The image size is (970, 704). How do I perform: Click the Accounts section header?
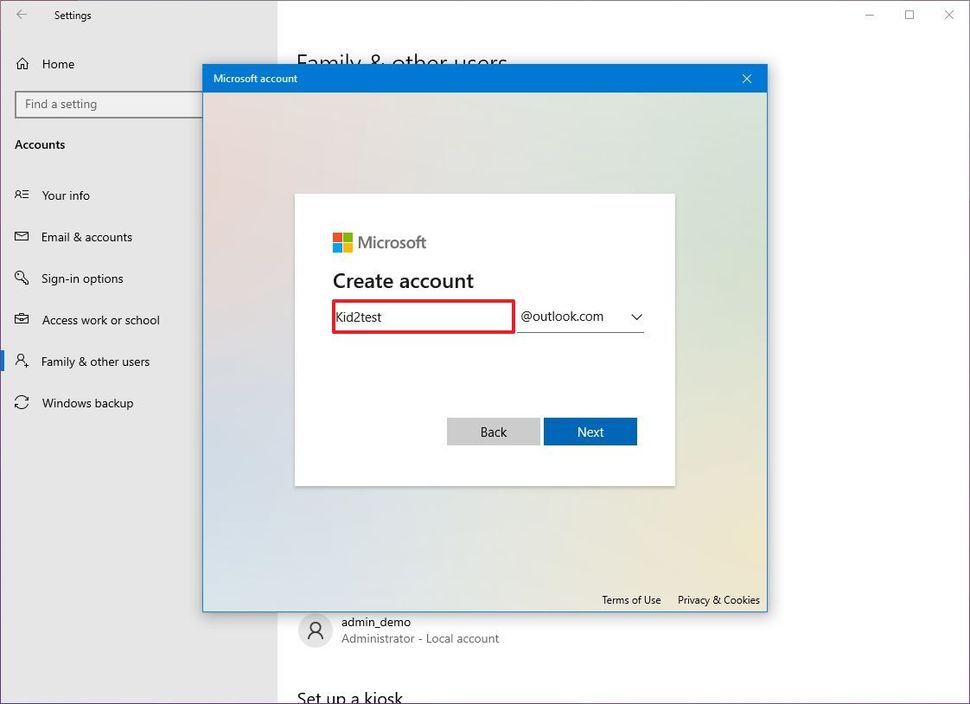coord(40,145)
